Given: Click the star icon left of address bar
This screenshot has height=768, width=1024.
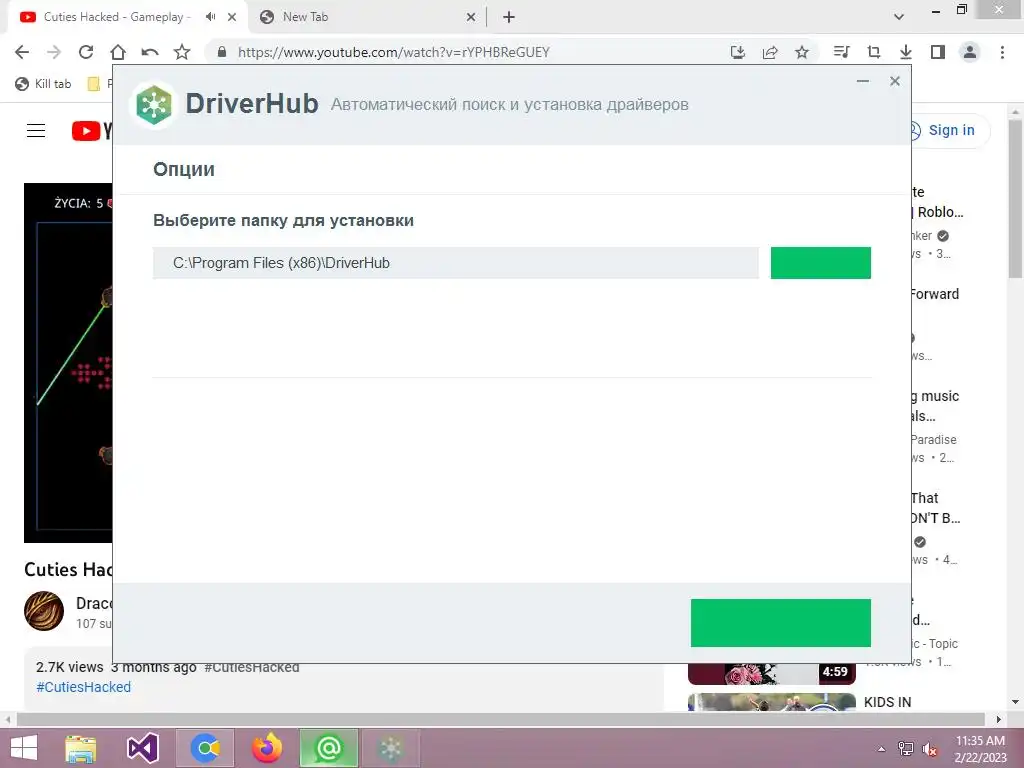Looking at the screenshot, I should pos(182,52).
